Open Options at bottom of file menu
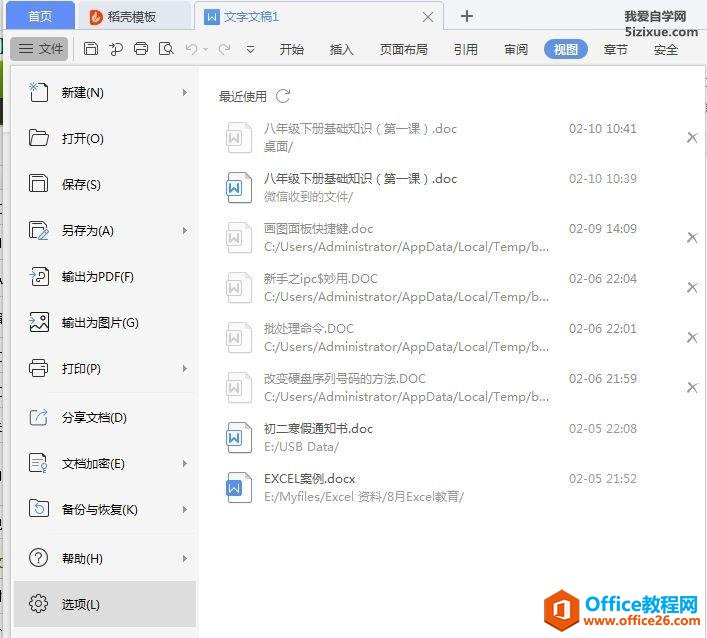Image resolution: width=707 pixels, height=638 pixels. click(80, 604)
